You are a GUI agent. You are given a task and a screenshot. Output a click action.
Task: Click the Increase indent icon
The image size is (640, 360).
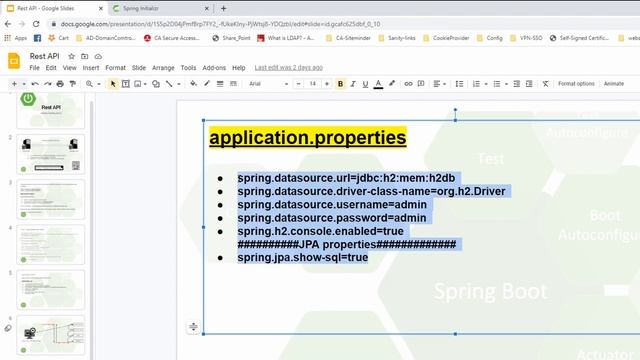[529, 84]
